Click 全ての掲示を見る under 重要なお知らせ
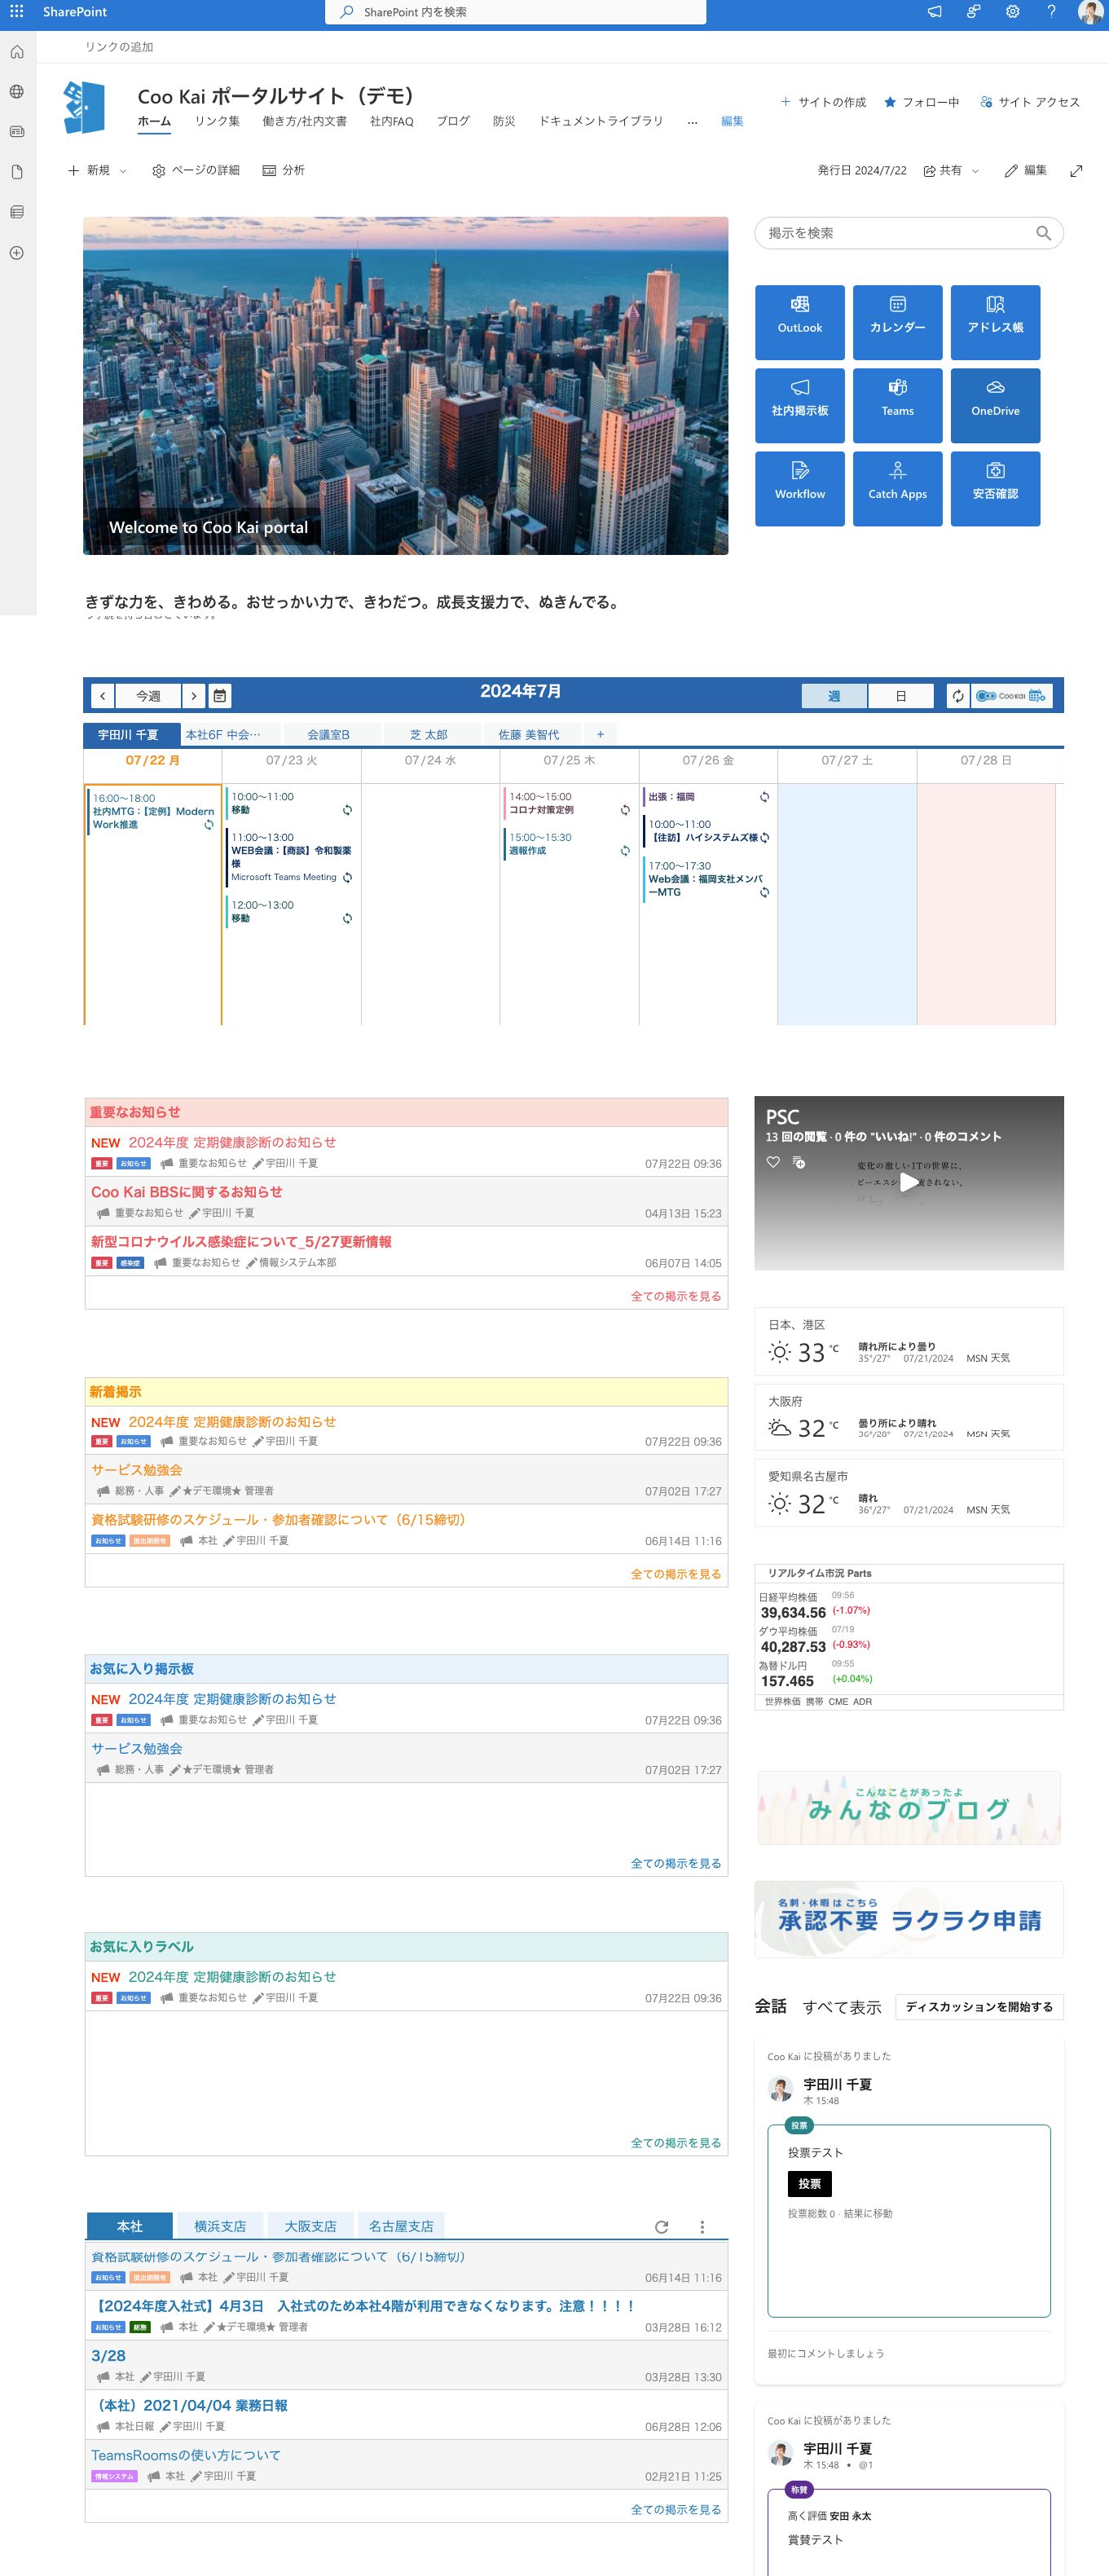This screenshot has height=2576, width=1109. pos(676,1296)
